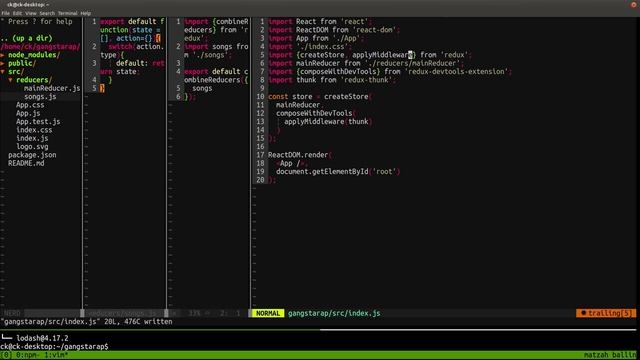Select tmux window 1:vim*
This screenshot has height=360, width=640.
(x=56, y=355)
